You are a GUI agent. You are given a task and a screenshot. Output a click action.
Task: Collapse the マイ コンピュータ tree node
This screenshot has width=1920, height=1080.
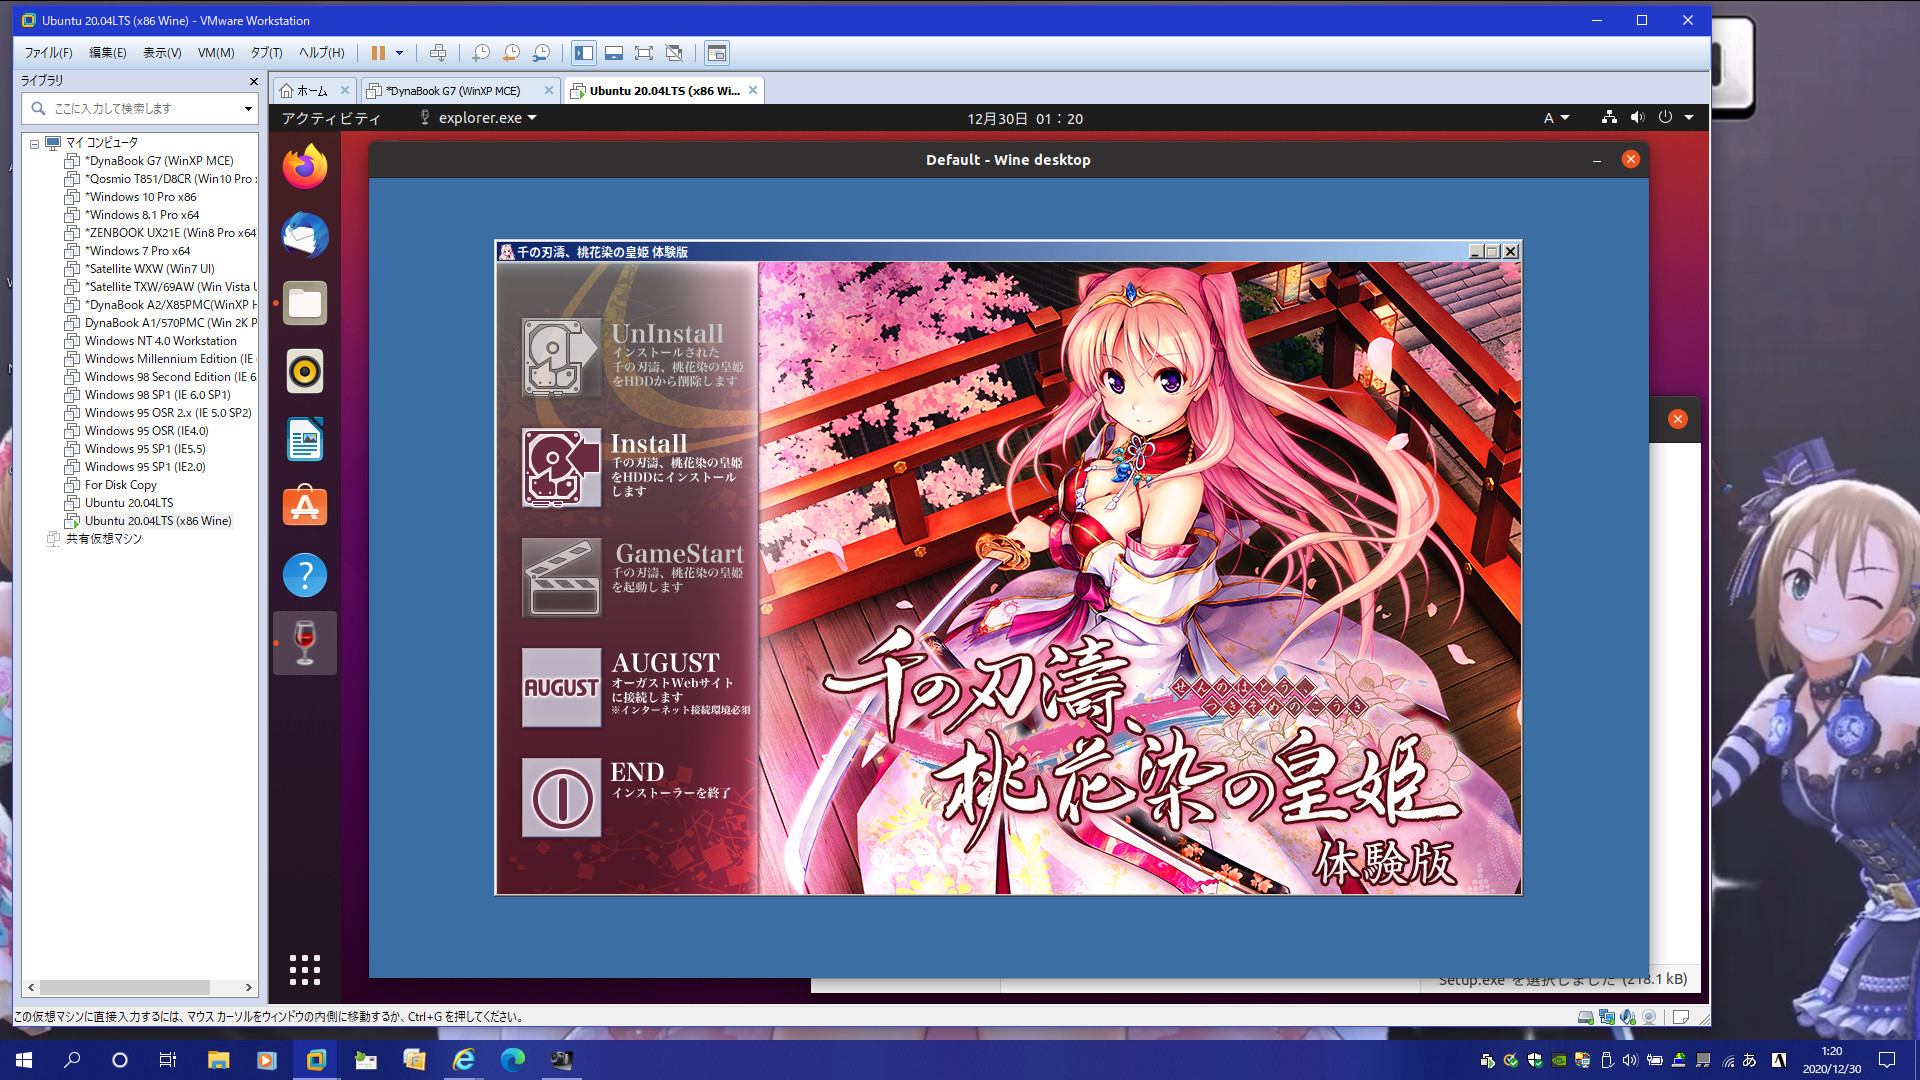(x=34, y=143)
